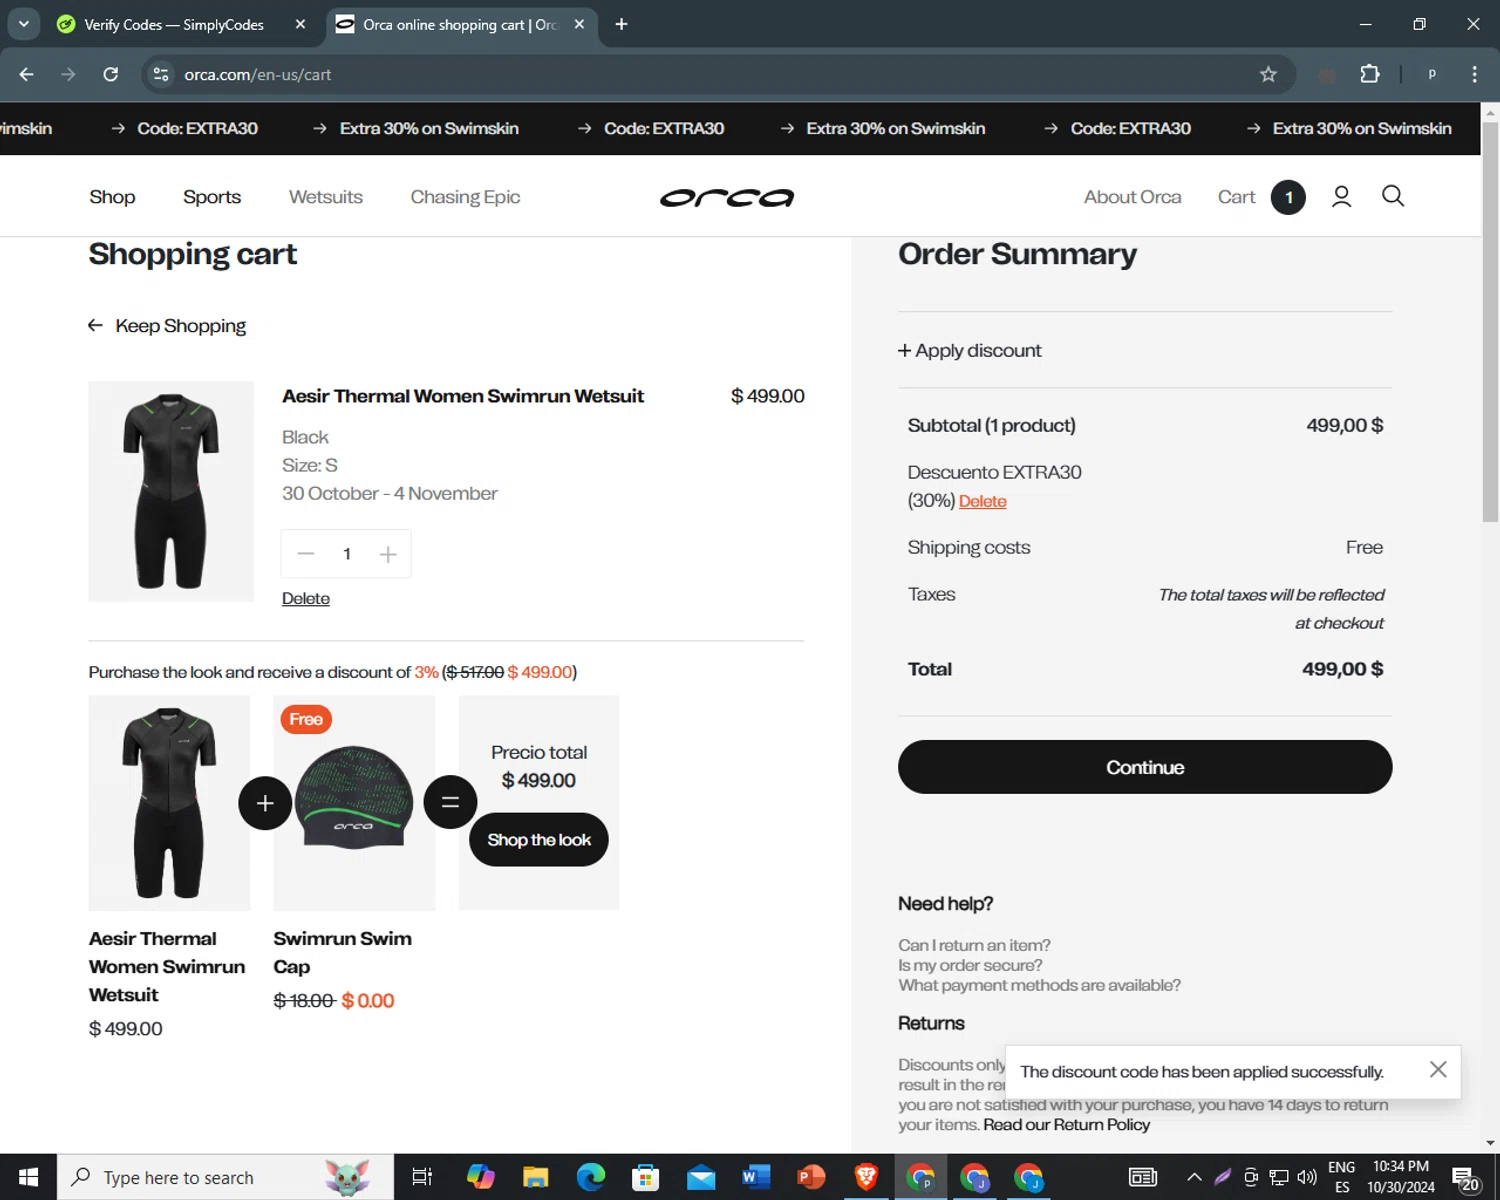Delete the wetsuit from cart
This screenshot has height=1200, width=1500.
click(306, 598)
